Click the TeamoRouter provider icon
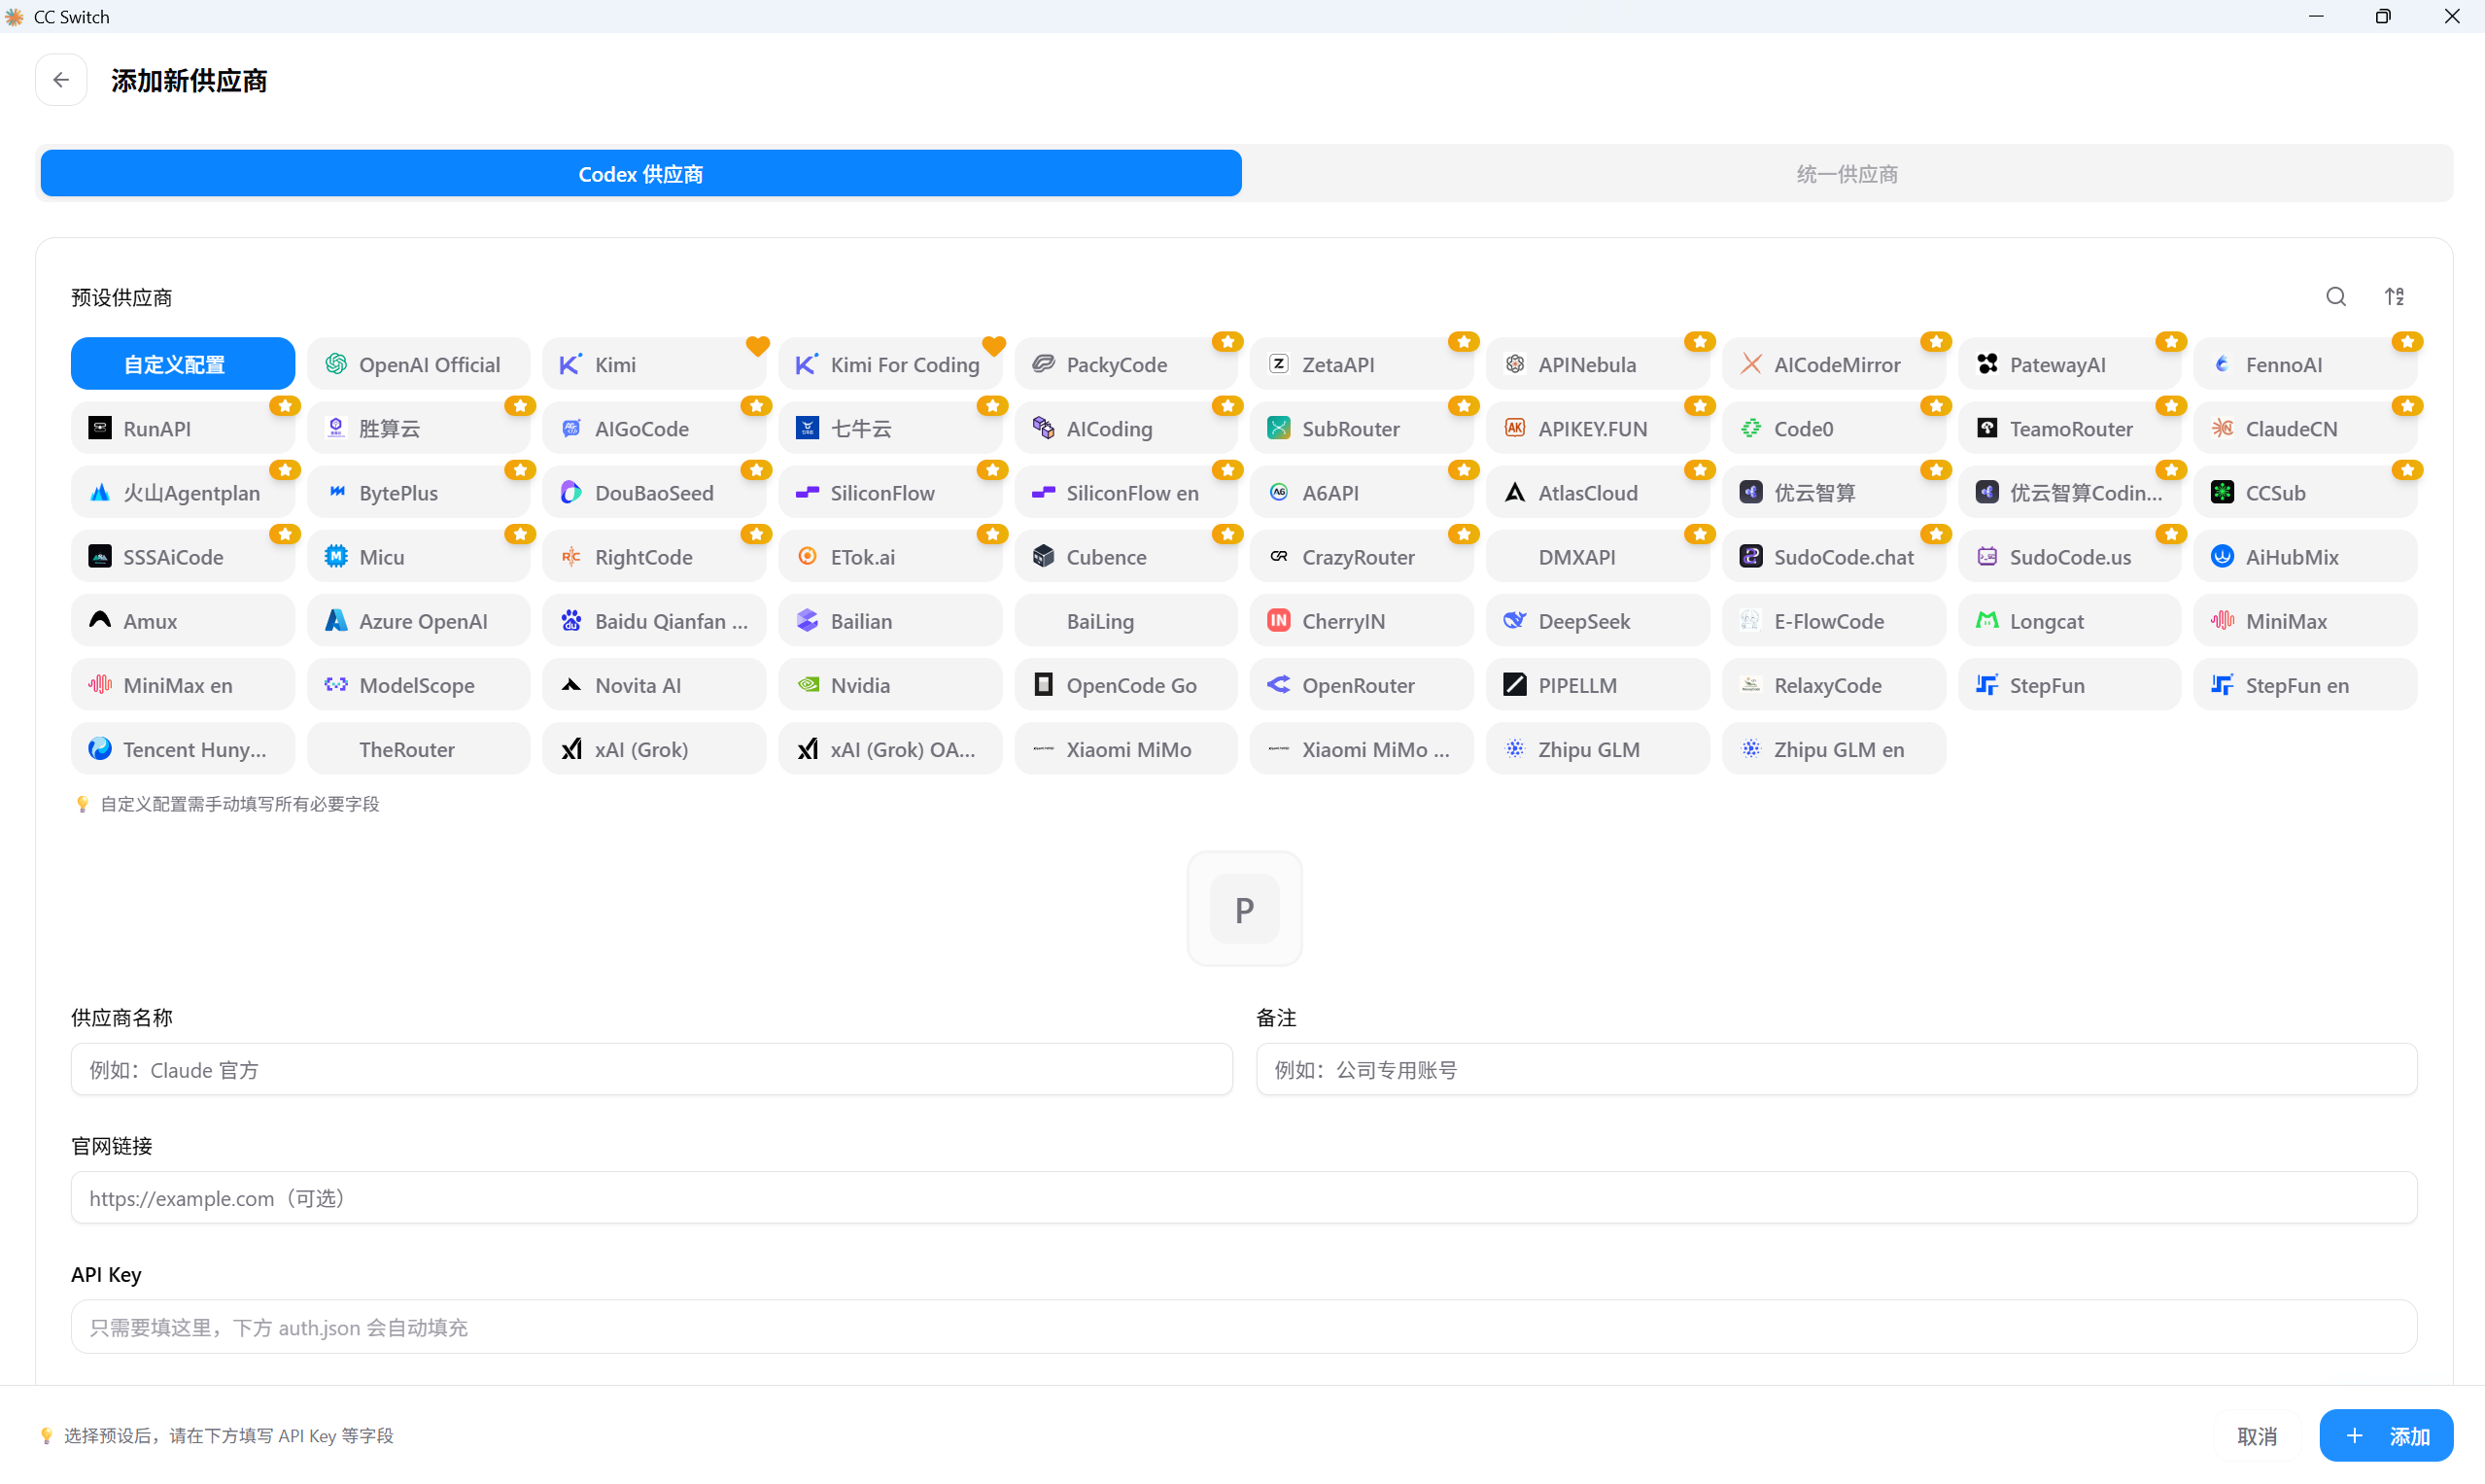The height and width of the screenshot is (1484, 2485). [1987, 428]
